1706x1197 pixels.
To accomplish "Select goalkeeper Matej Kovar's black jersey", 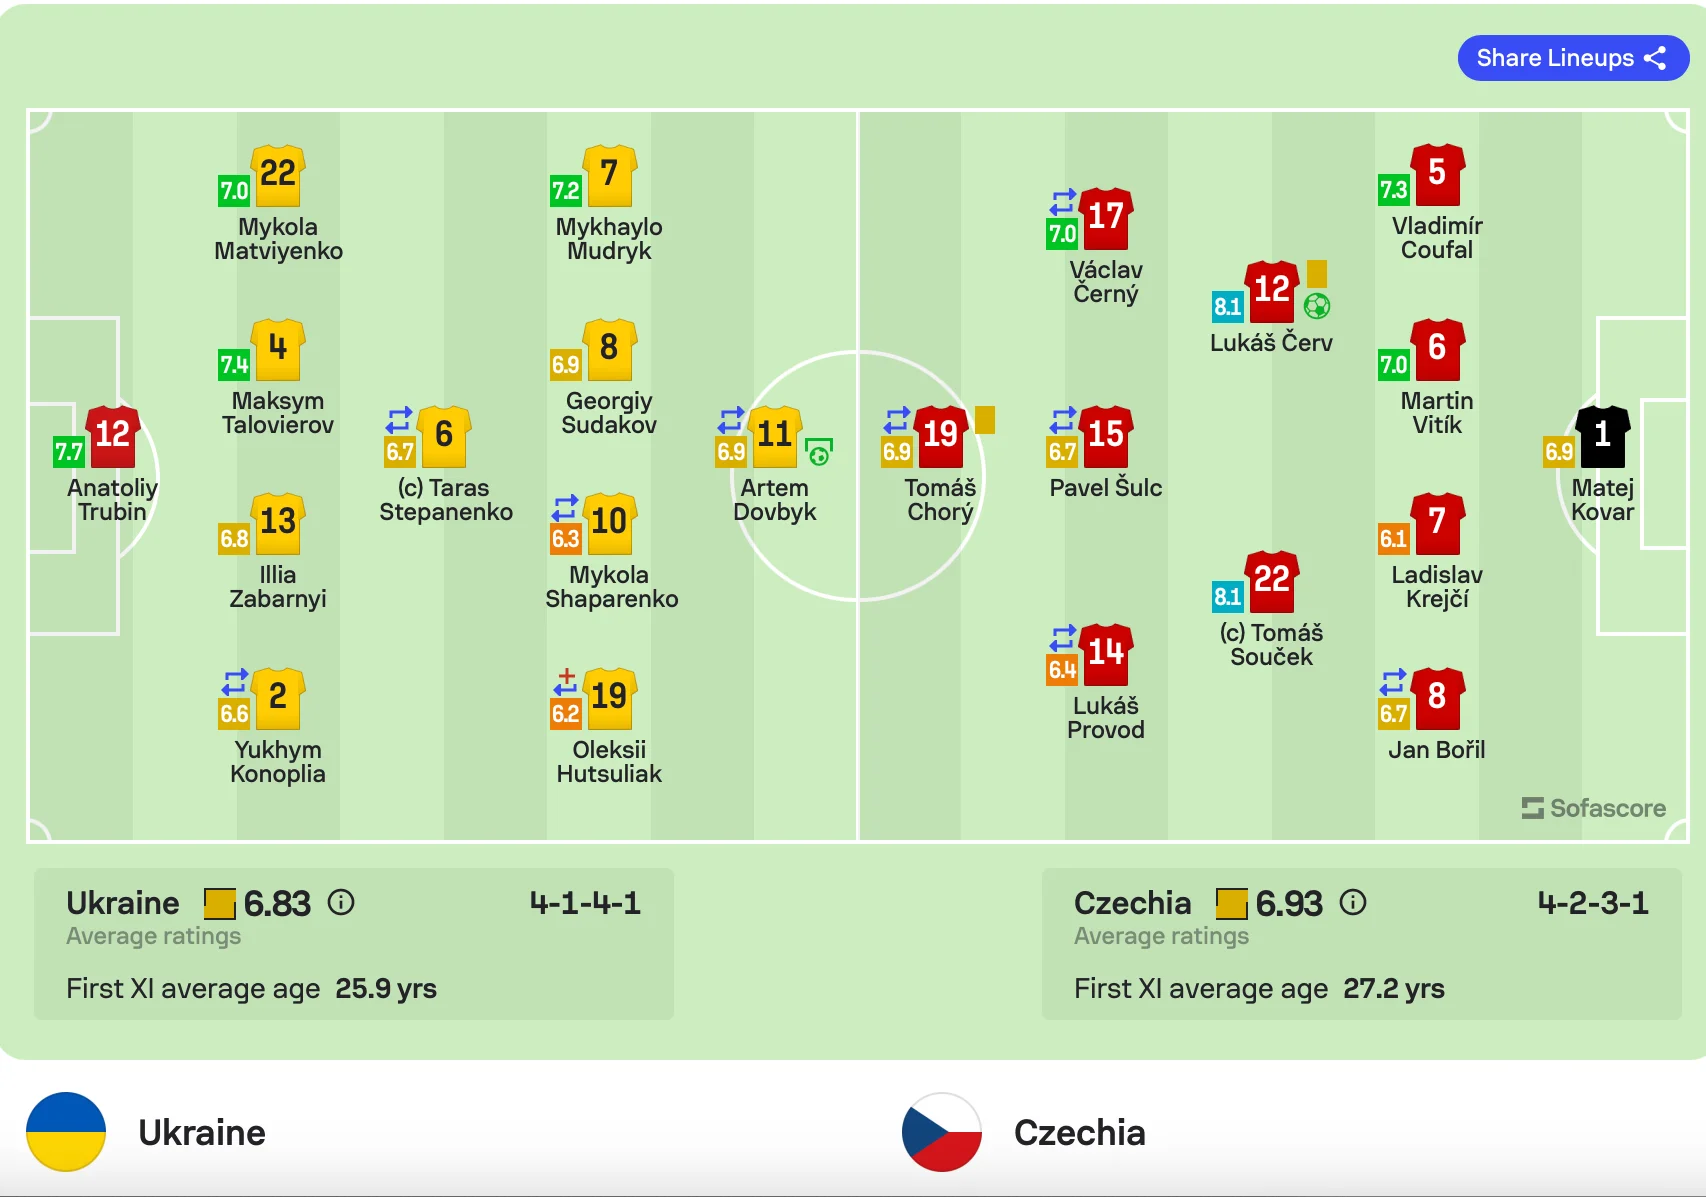I will [1602, 436].
